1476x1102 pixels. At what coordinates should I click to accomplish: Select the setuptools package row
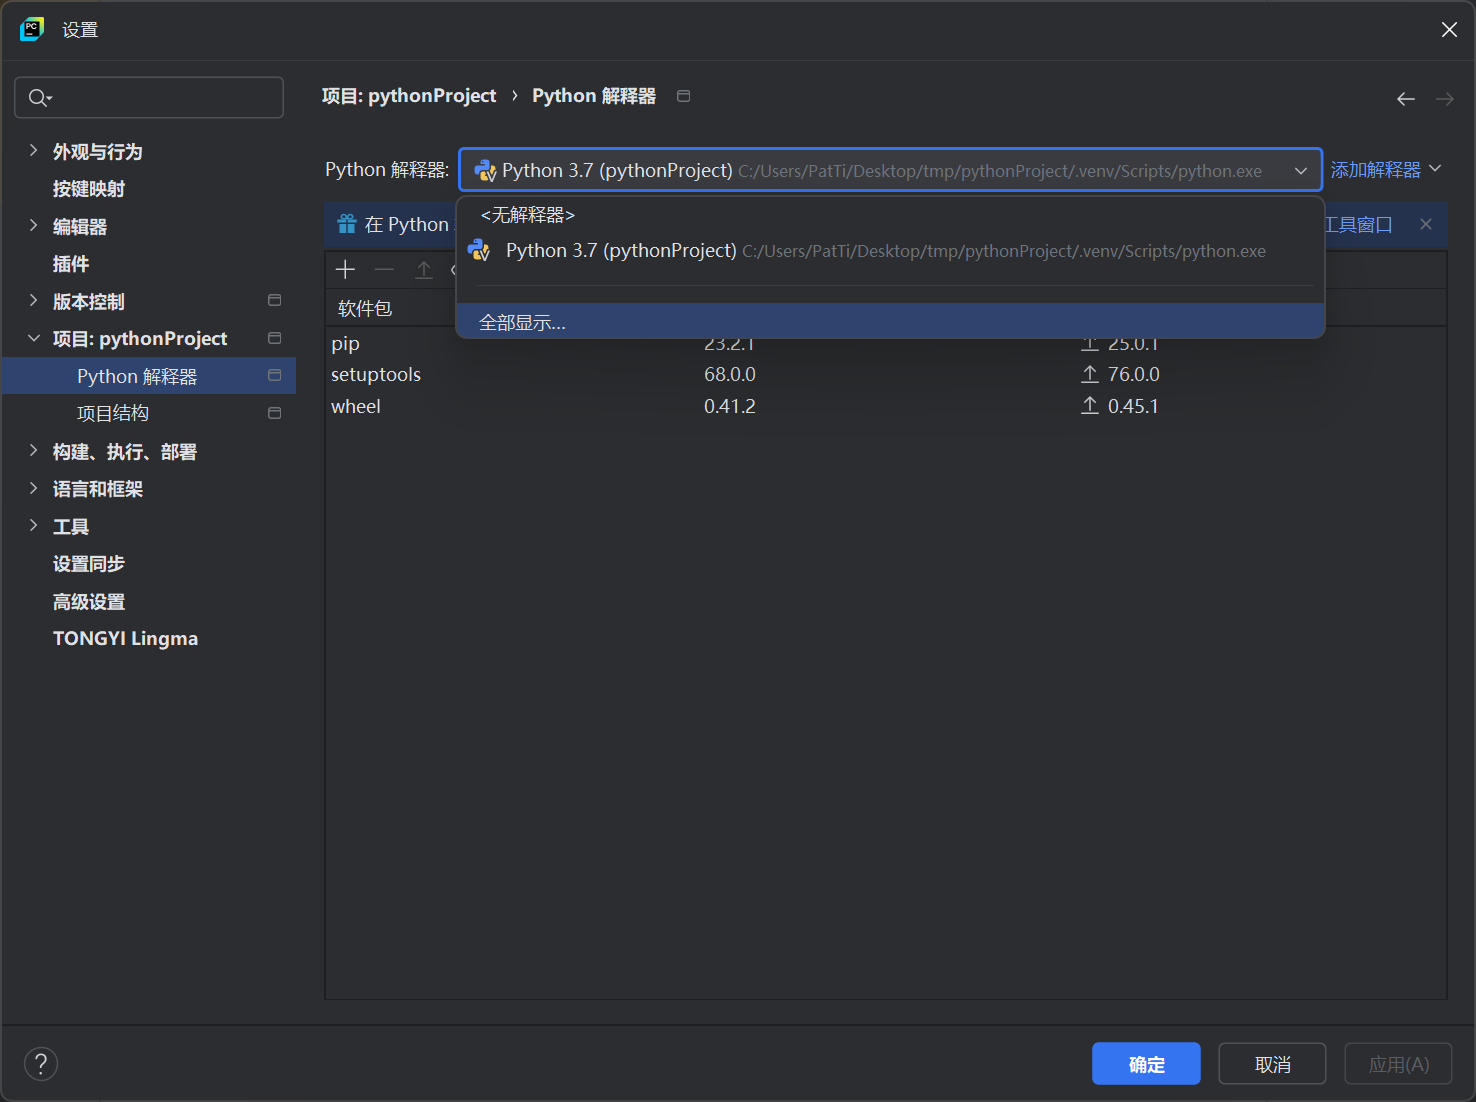tap(885, 374)
